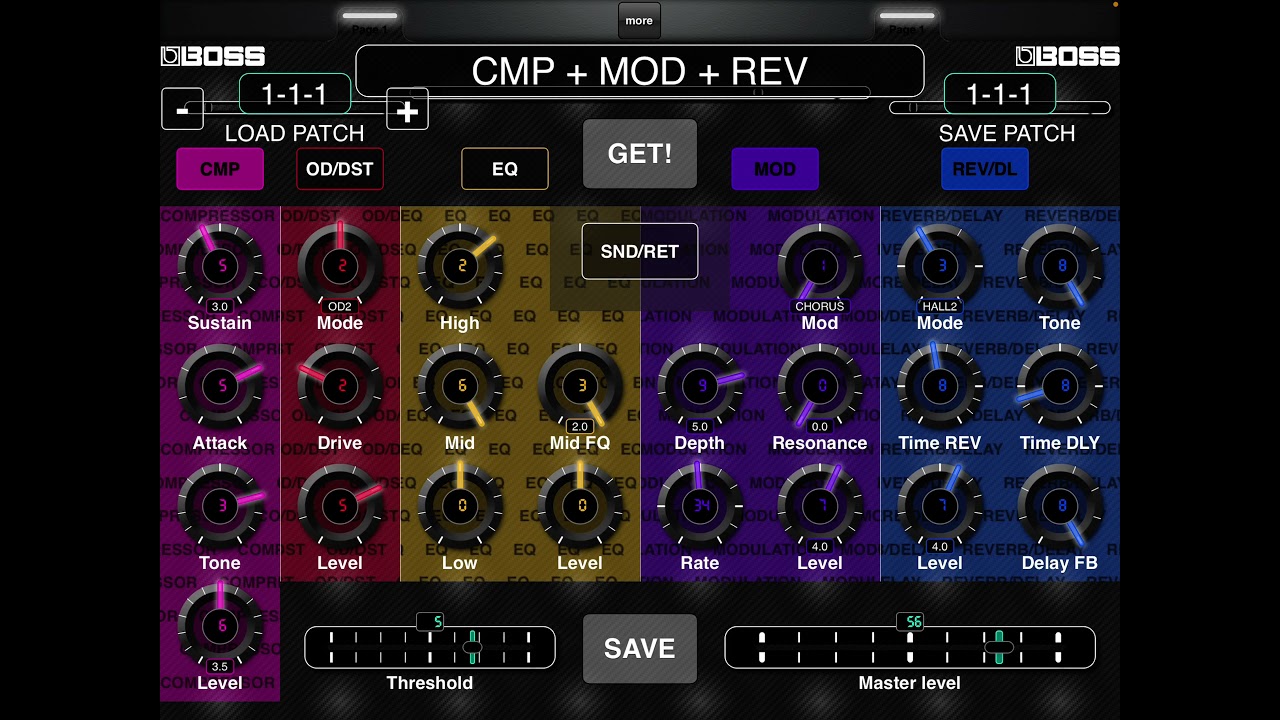Toggle the CMP effect button
Screen dimensions: 1280x720
click(x=220, y=169)
